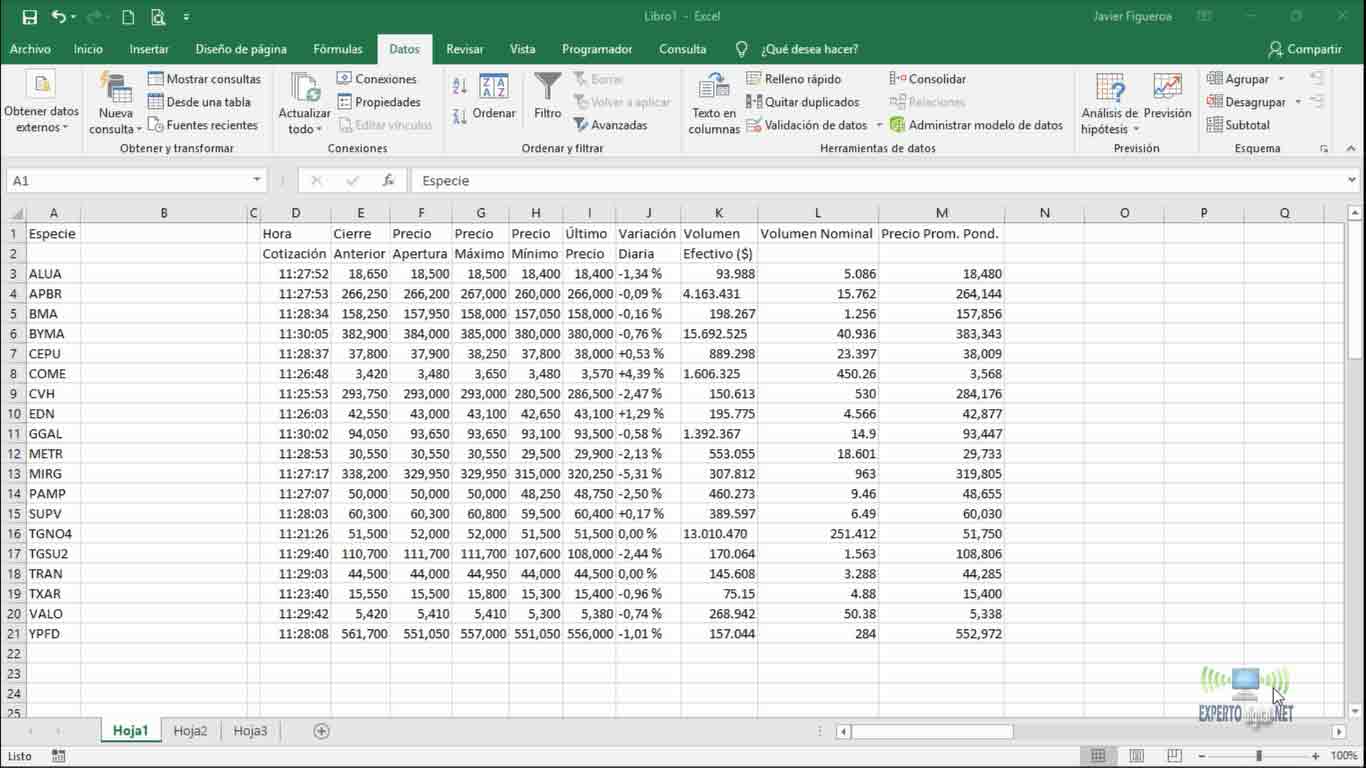Screen dimensions: 1366x768
Task: Click the Compartir share button
Action: pyautogui.click(x=1304, y=49)
